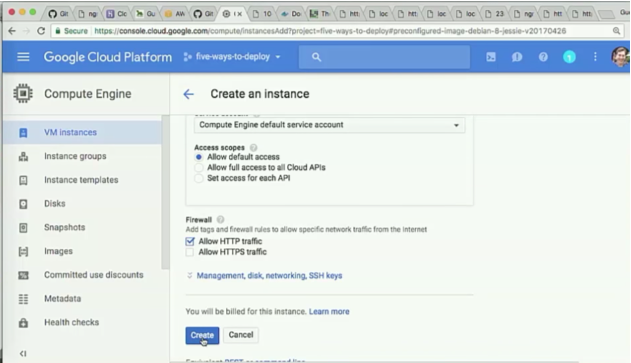Viewport: 631px width, 363px height.
Task: Click the address bar zoom magnifier icon
Action: tap(616, 31)
